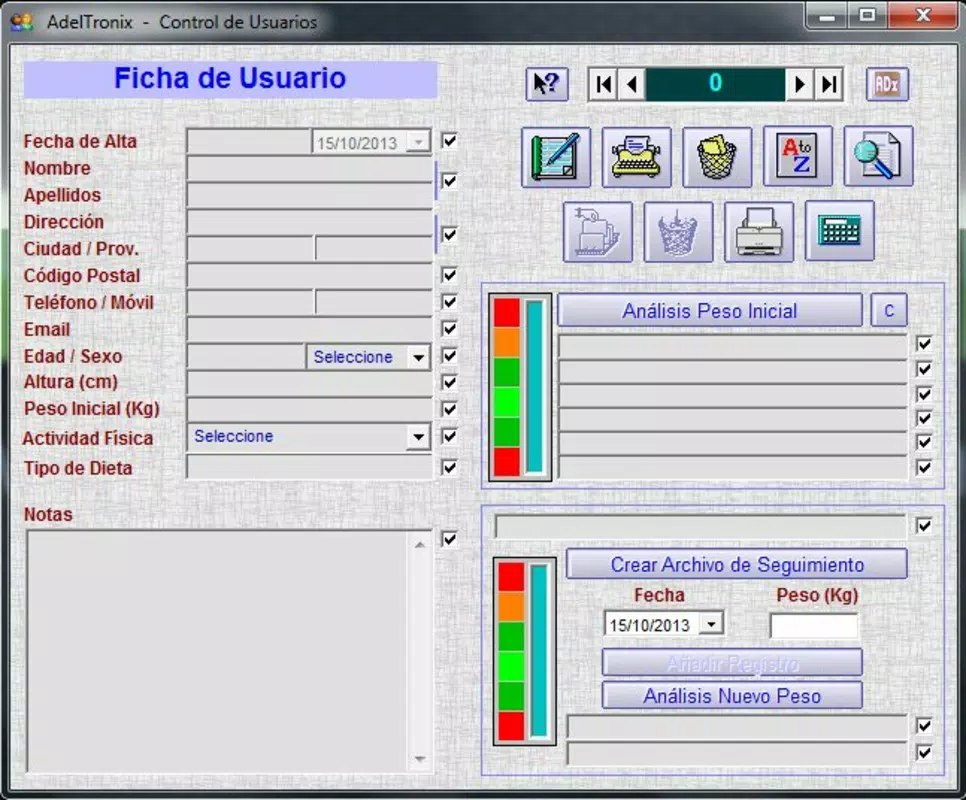Toggle first checkbox under Análisis Peso Inicial

tap(924, 344)
